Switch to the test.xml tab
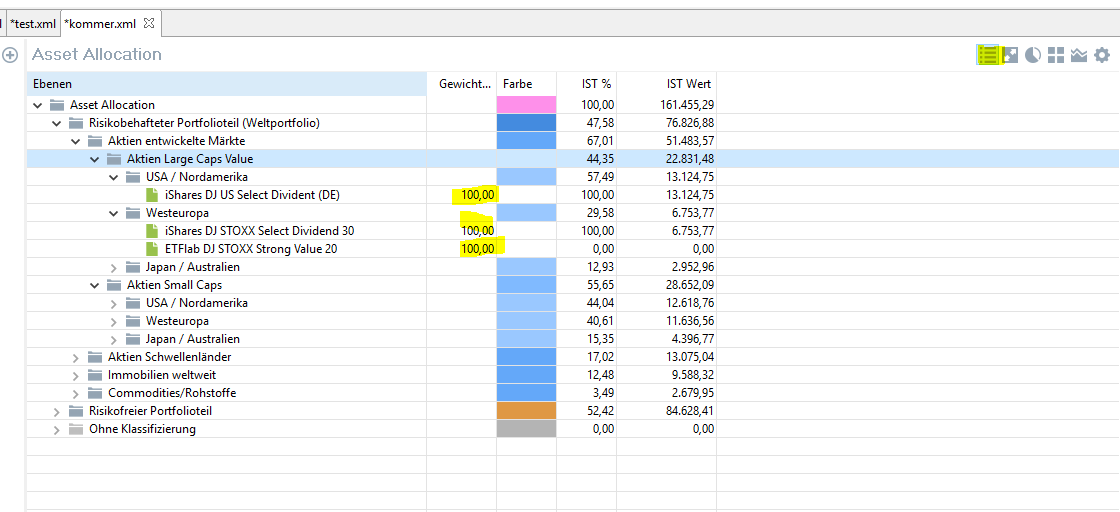 (x=31, y=22)
